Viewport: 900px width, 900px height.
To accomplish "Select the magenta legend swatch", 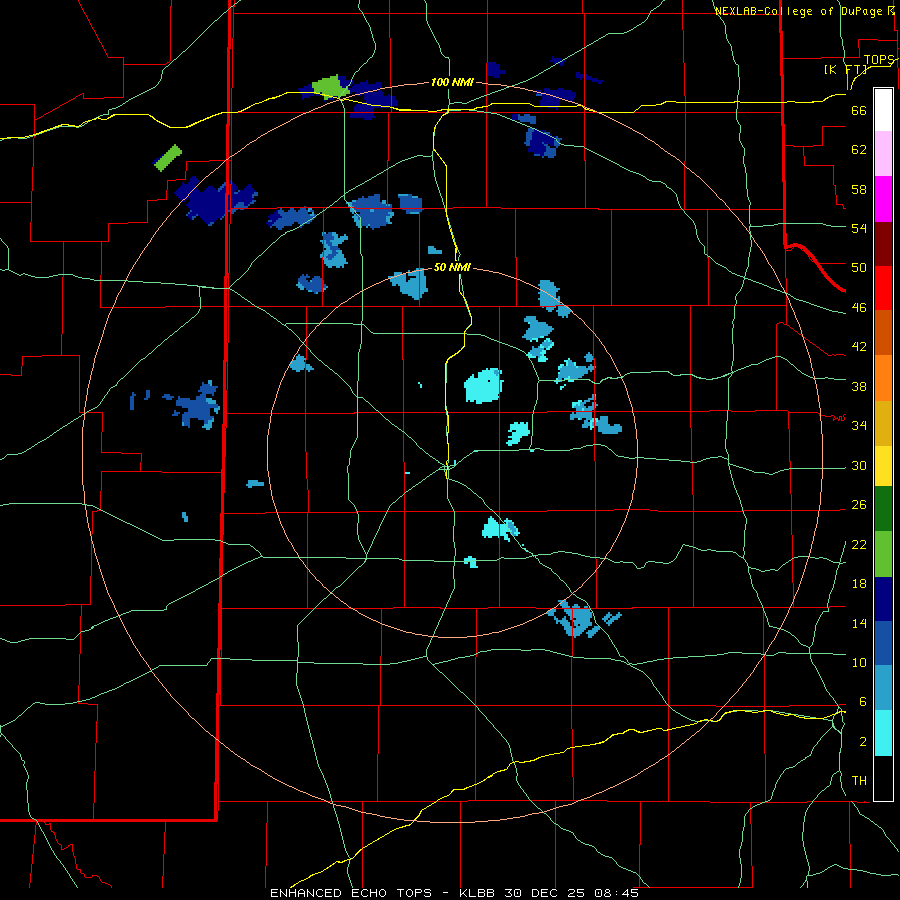I will click(x=883, y=199).
